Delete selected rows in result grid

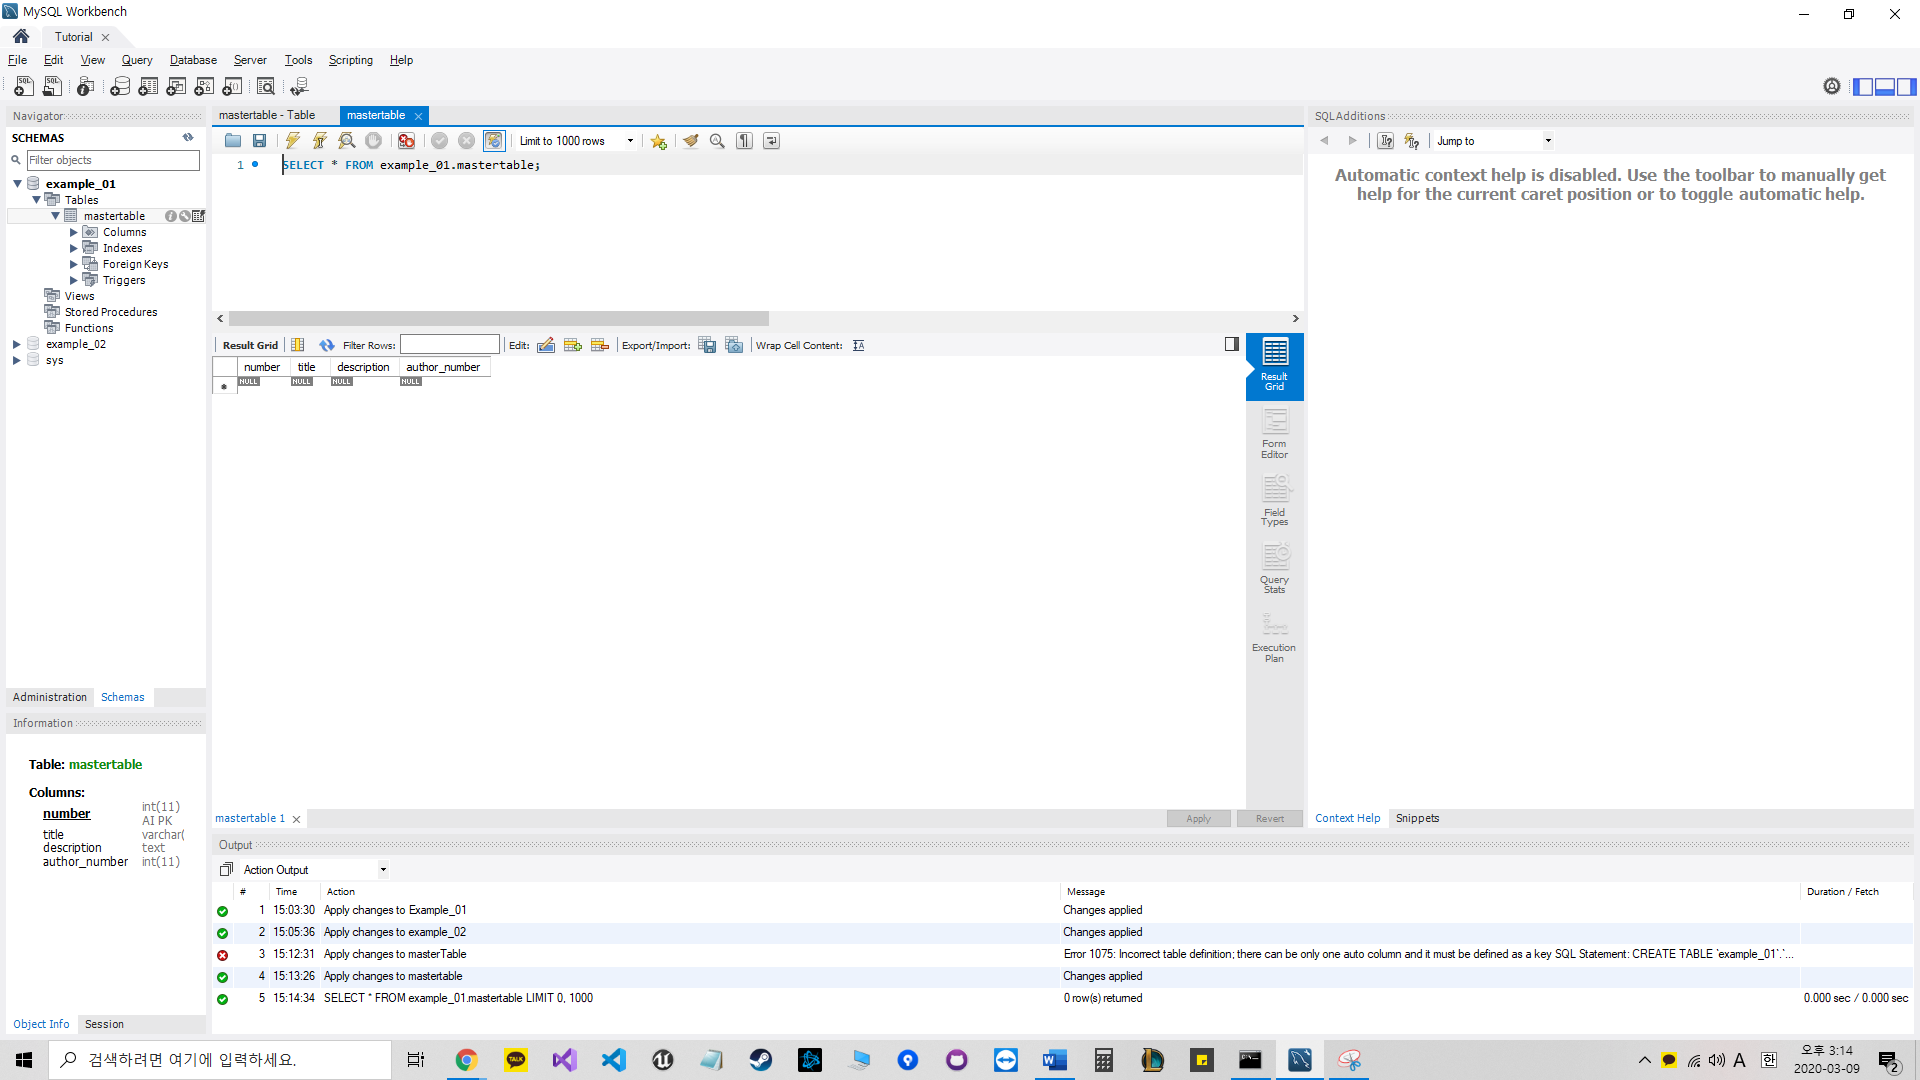(x=600, y=345)
